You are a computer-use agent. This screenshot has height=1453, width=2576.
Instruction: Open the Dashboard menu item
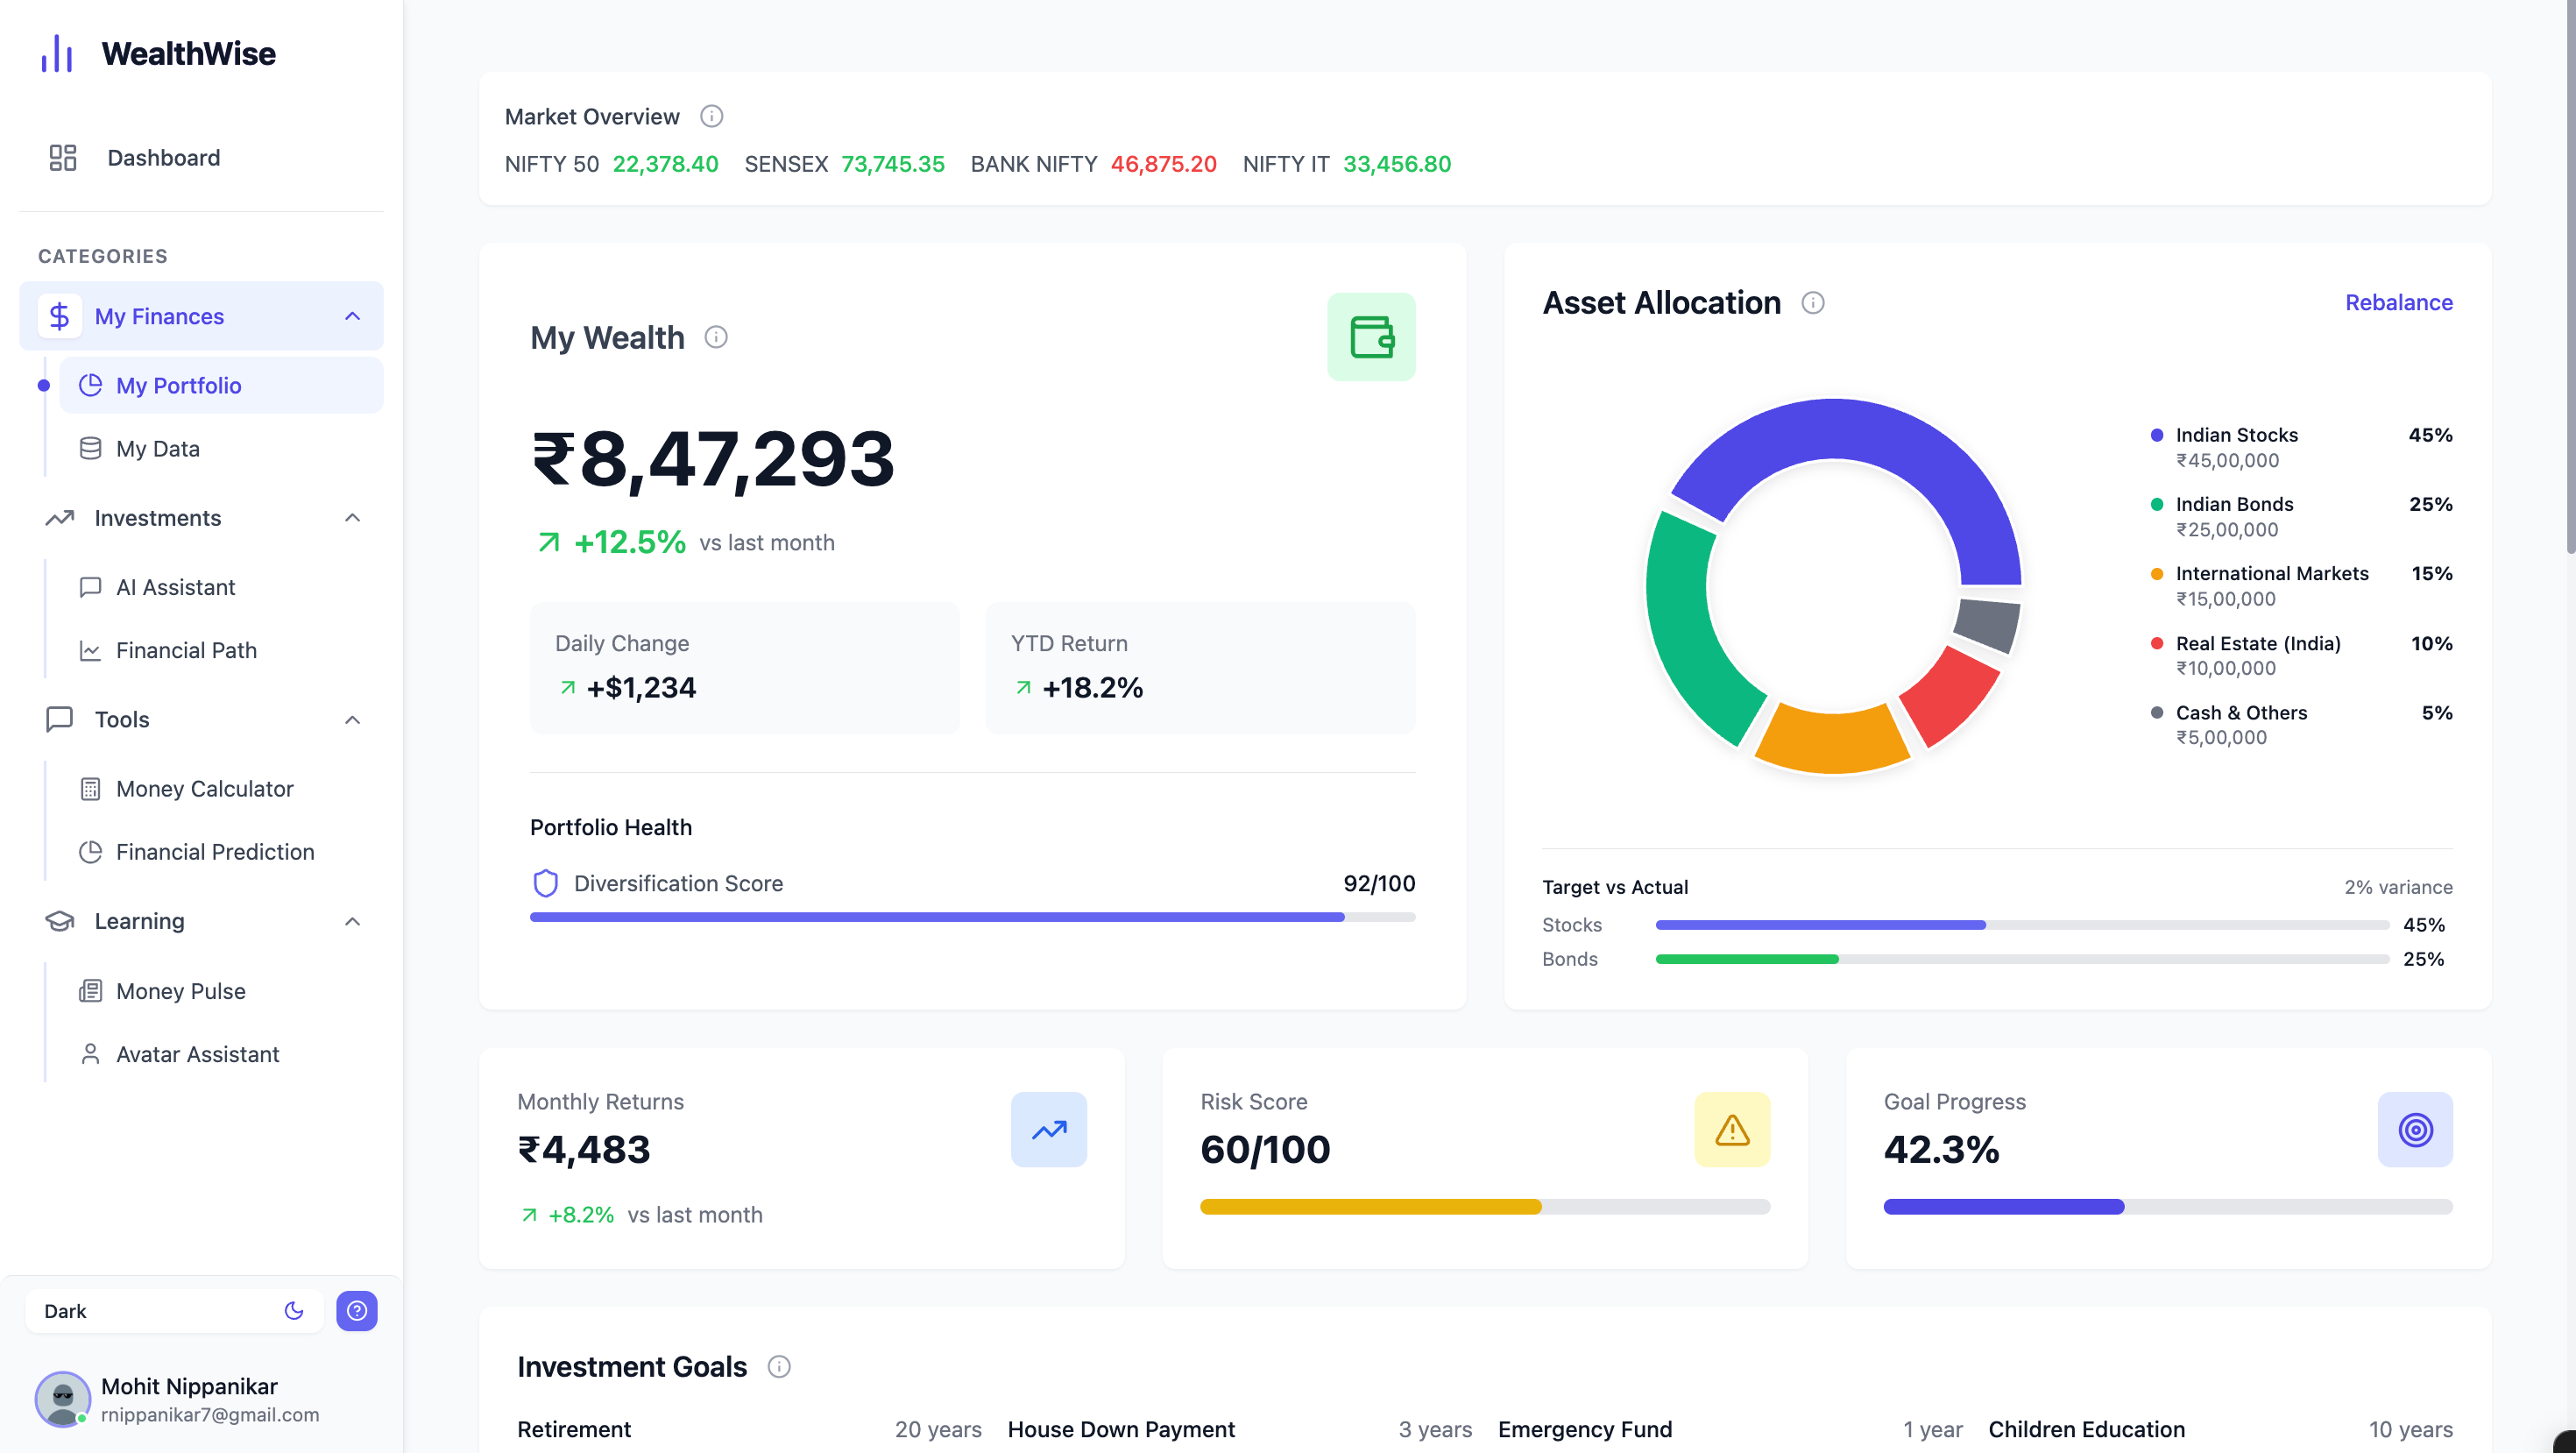click(163, 158)
